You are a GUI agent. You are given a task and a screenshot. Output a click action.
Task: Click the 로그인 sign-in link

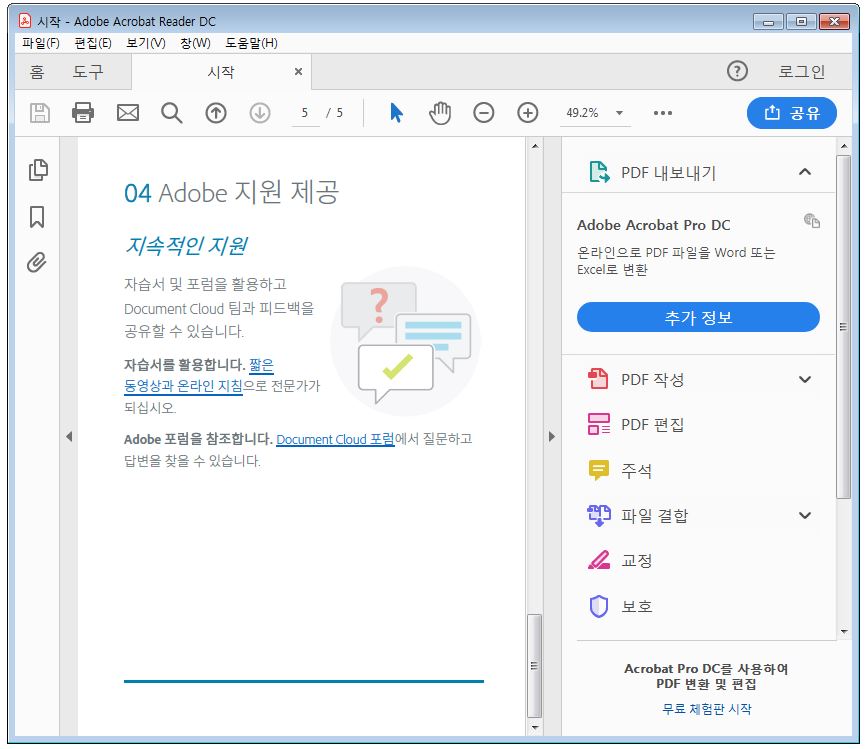(801, 71)
